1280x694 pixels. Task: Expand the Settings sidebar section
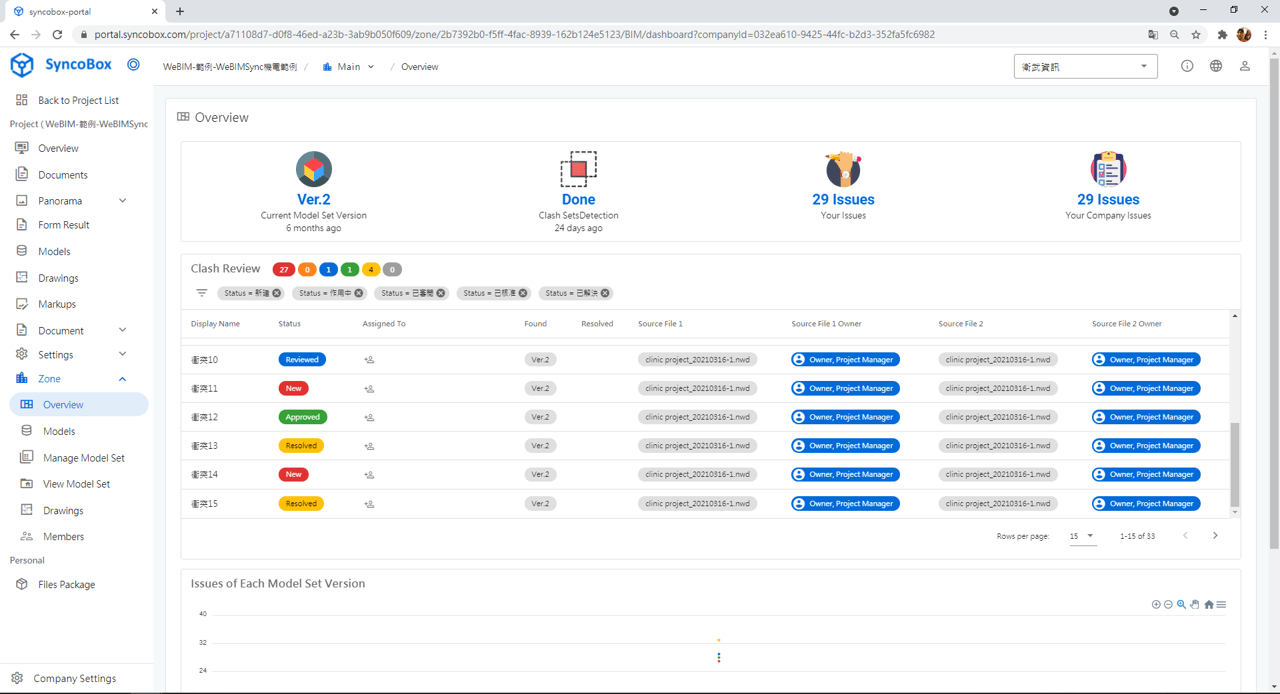(123, 354)
